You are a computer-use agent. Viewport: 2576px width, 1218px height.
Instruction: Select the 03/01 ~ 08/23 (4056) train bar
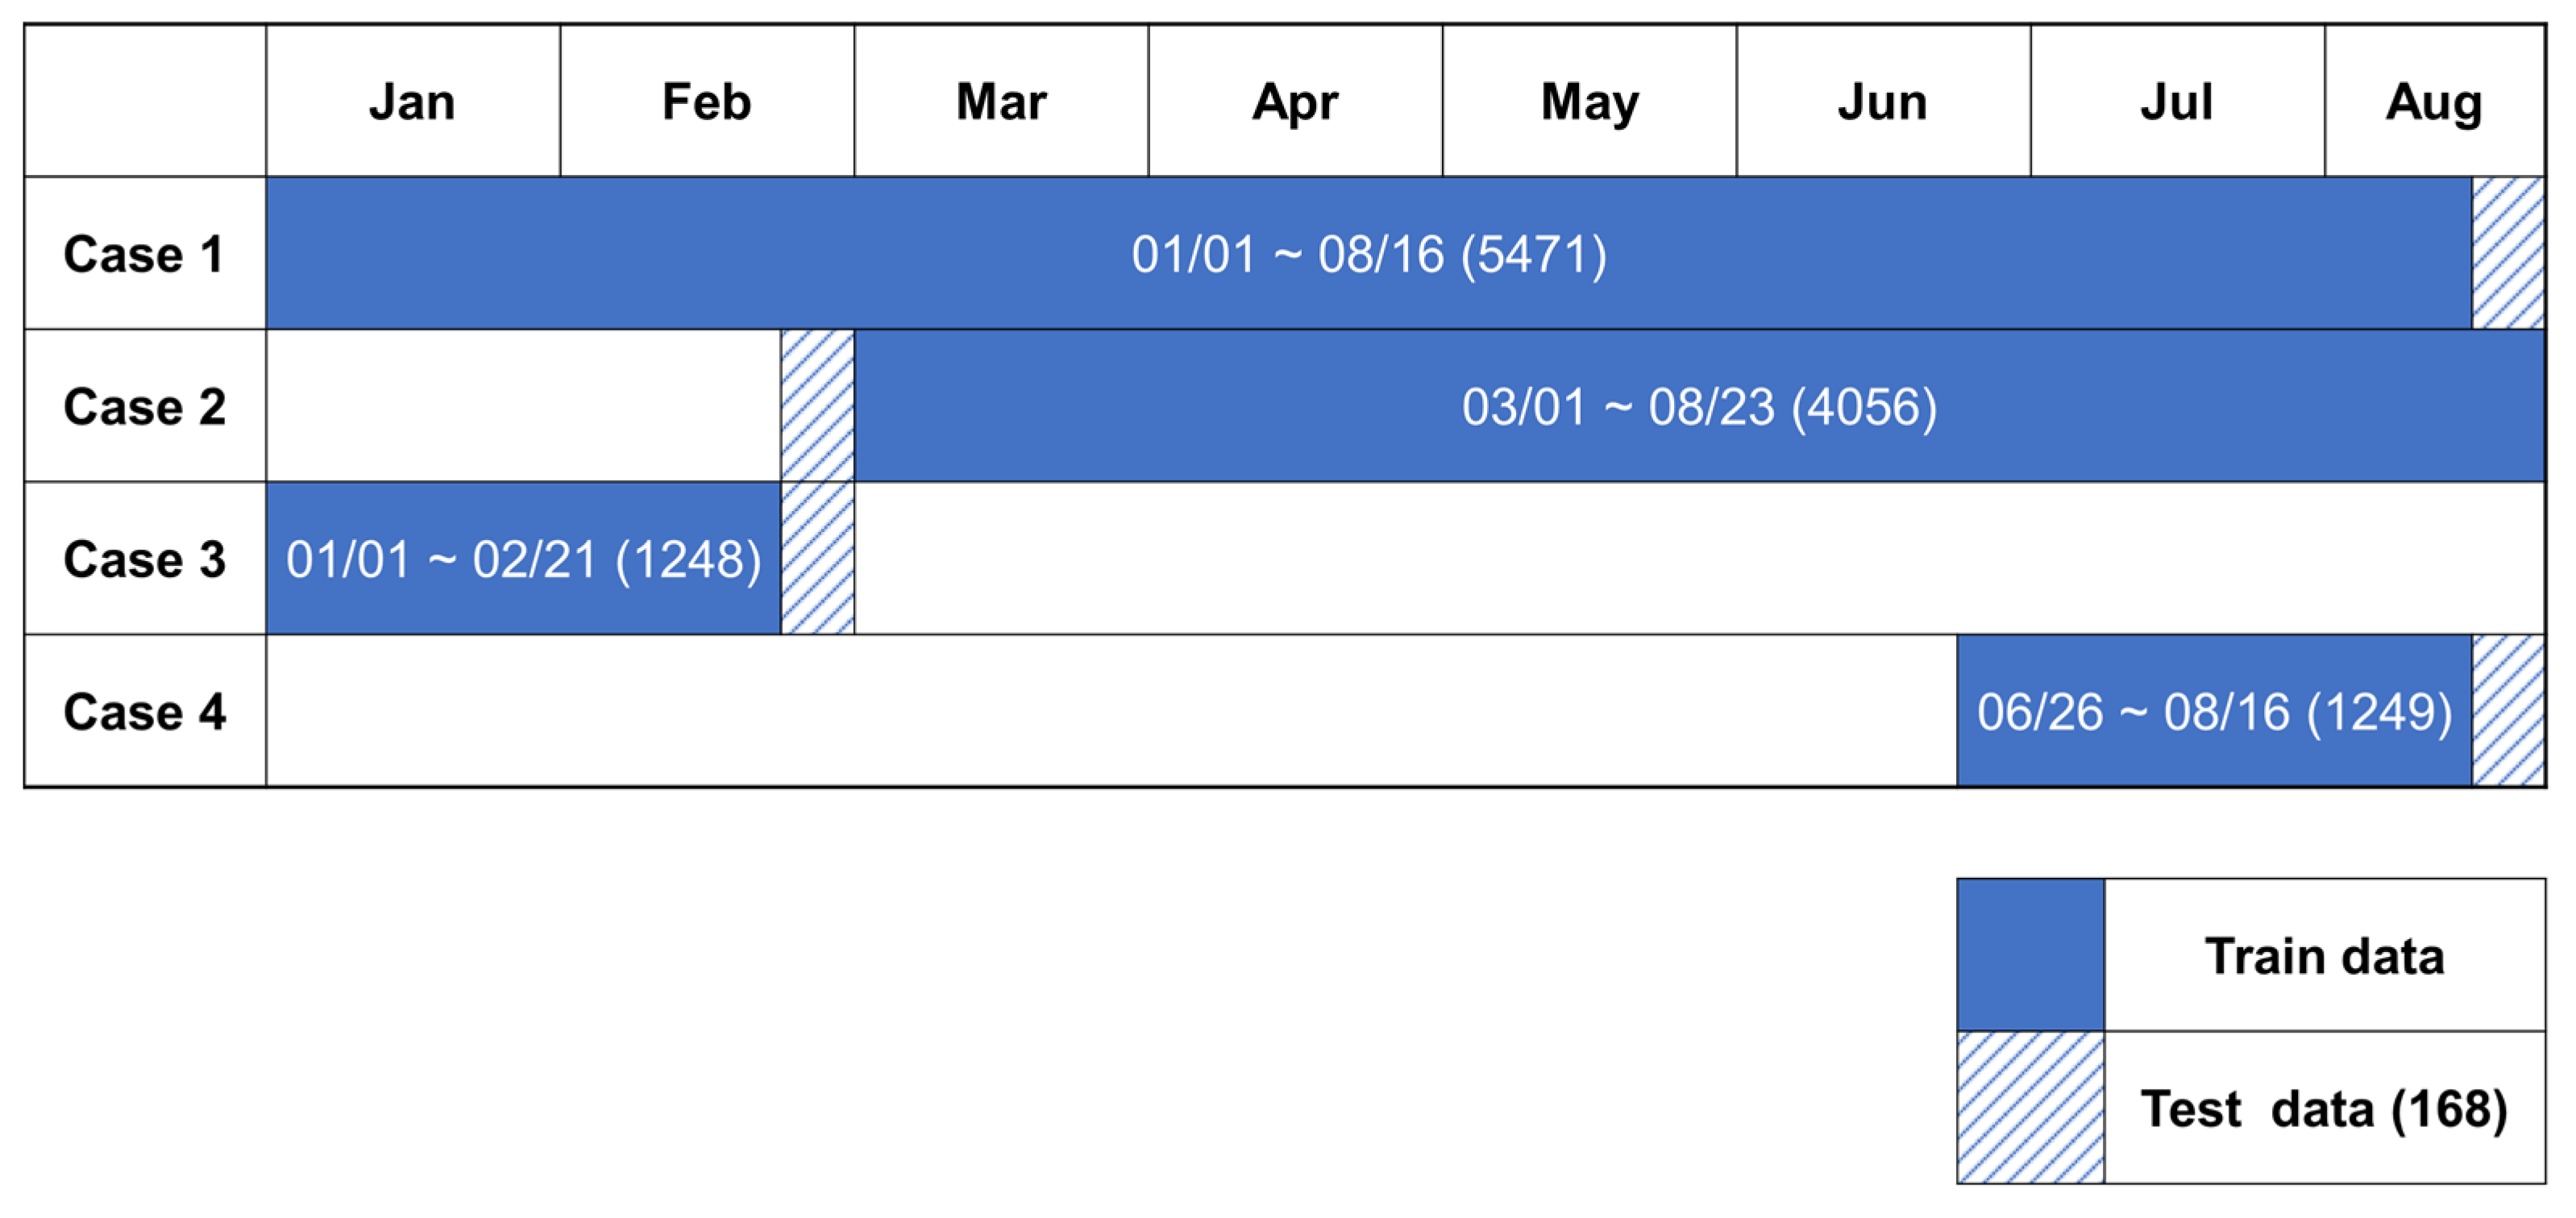(1699, 407)
